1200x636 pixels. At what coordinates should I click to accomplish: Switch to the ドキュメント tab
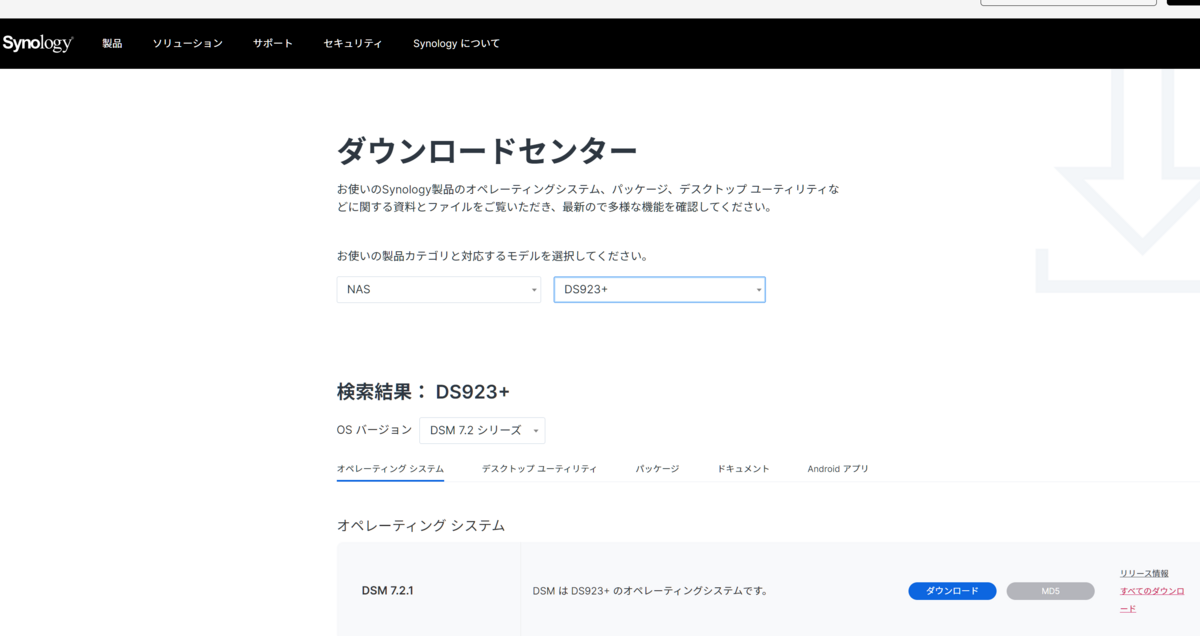pyautogui.click(x=743, y=468)
